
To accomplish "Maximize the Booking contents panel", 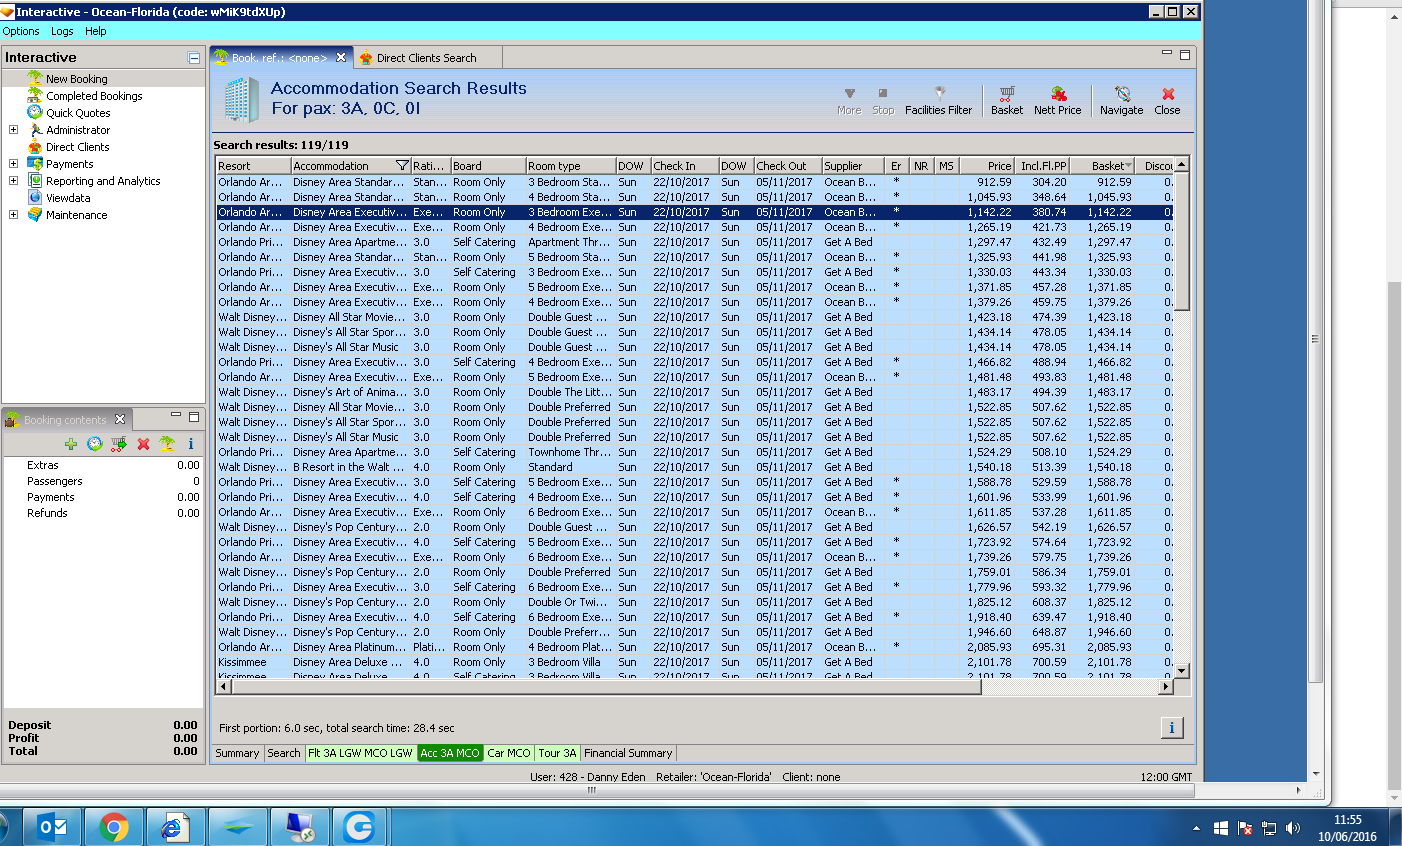I will pyautogui.click(x=194, y=416).
